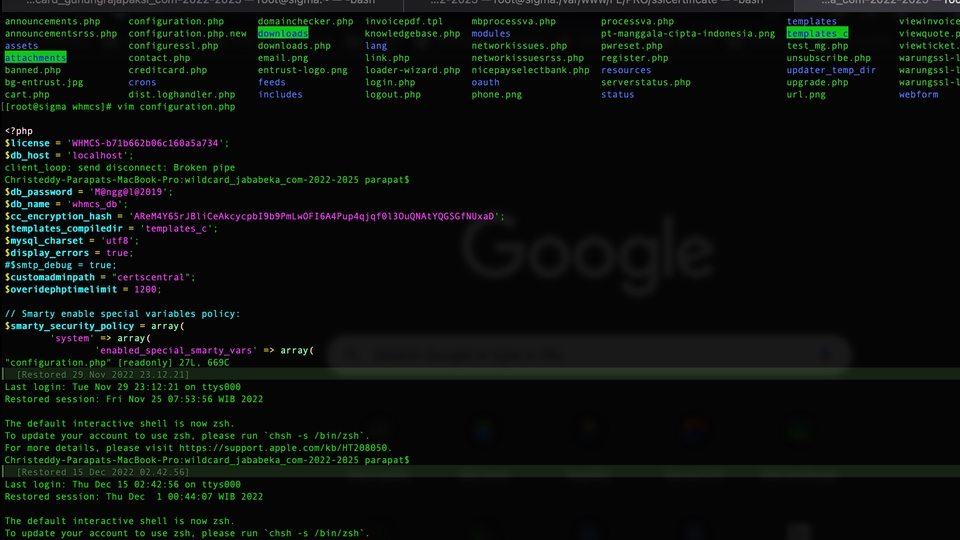Viewport: 960px width, 540px height.
Task: Select the highlighted attachments directory
Action: tap(36, 58)
